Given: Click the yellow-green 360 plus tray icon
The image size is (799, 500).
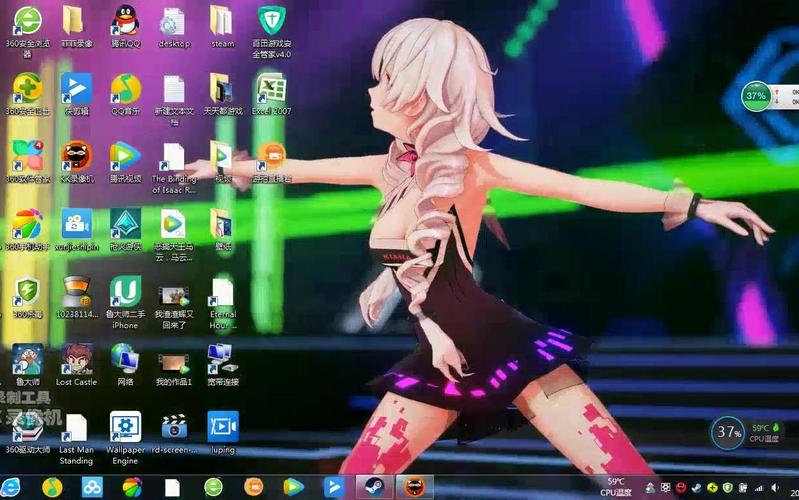Looking at the screenshot, I should (712, 488).
